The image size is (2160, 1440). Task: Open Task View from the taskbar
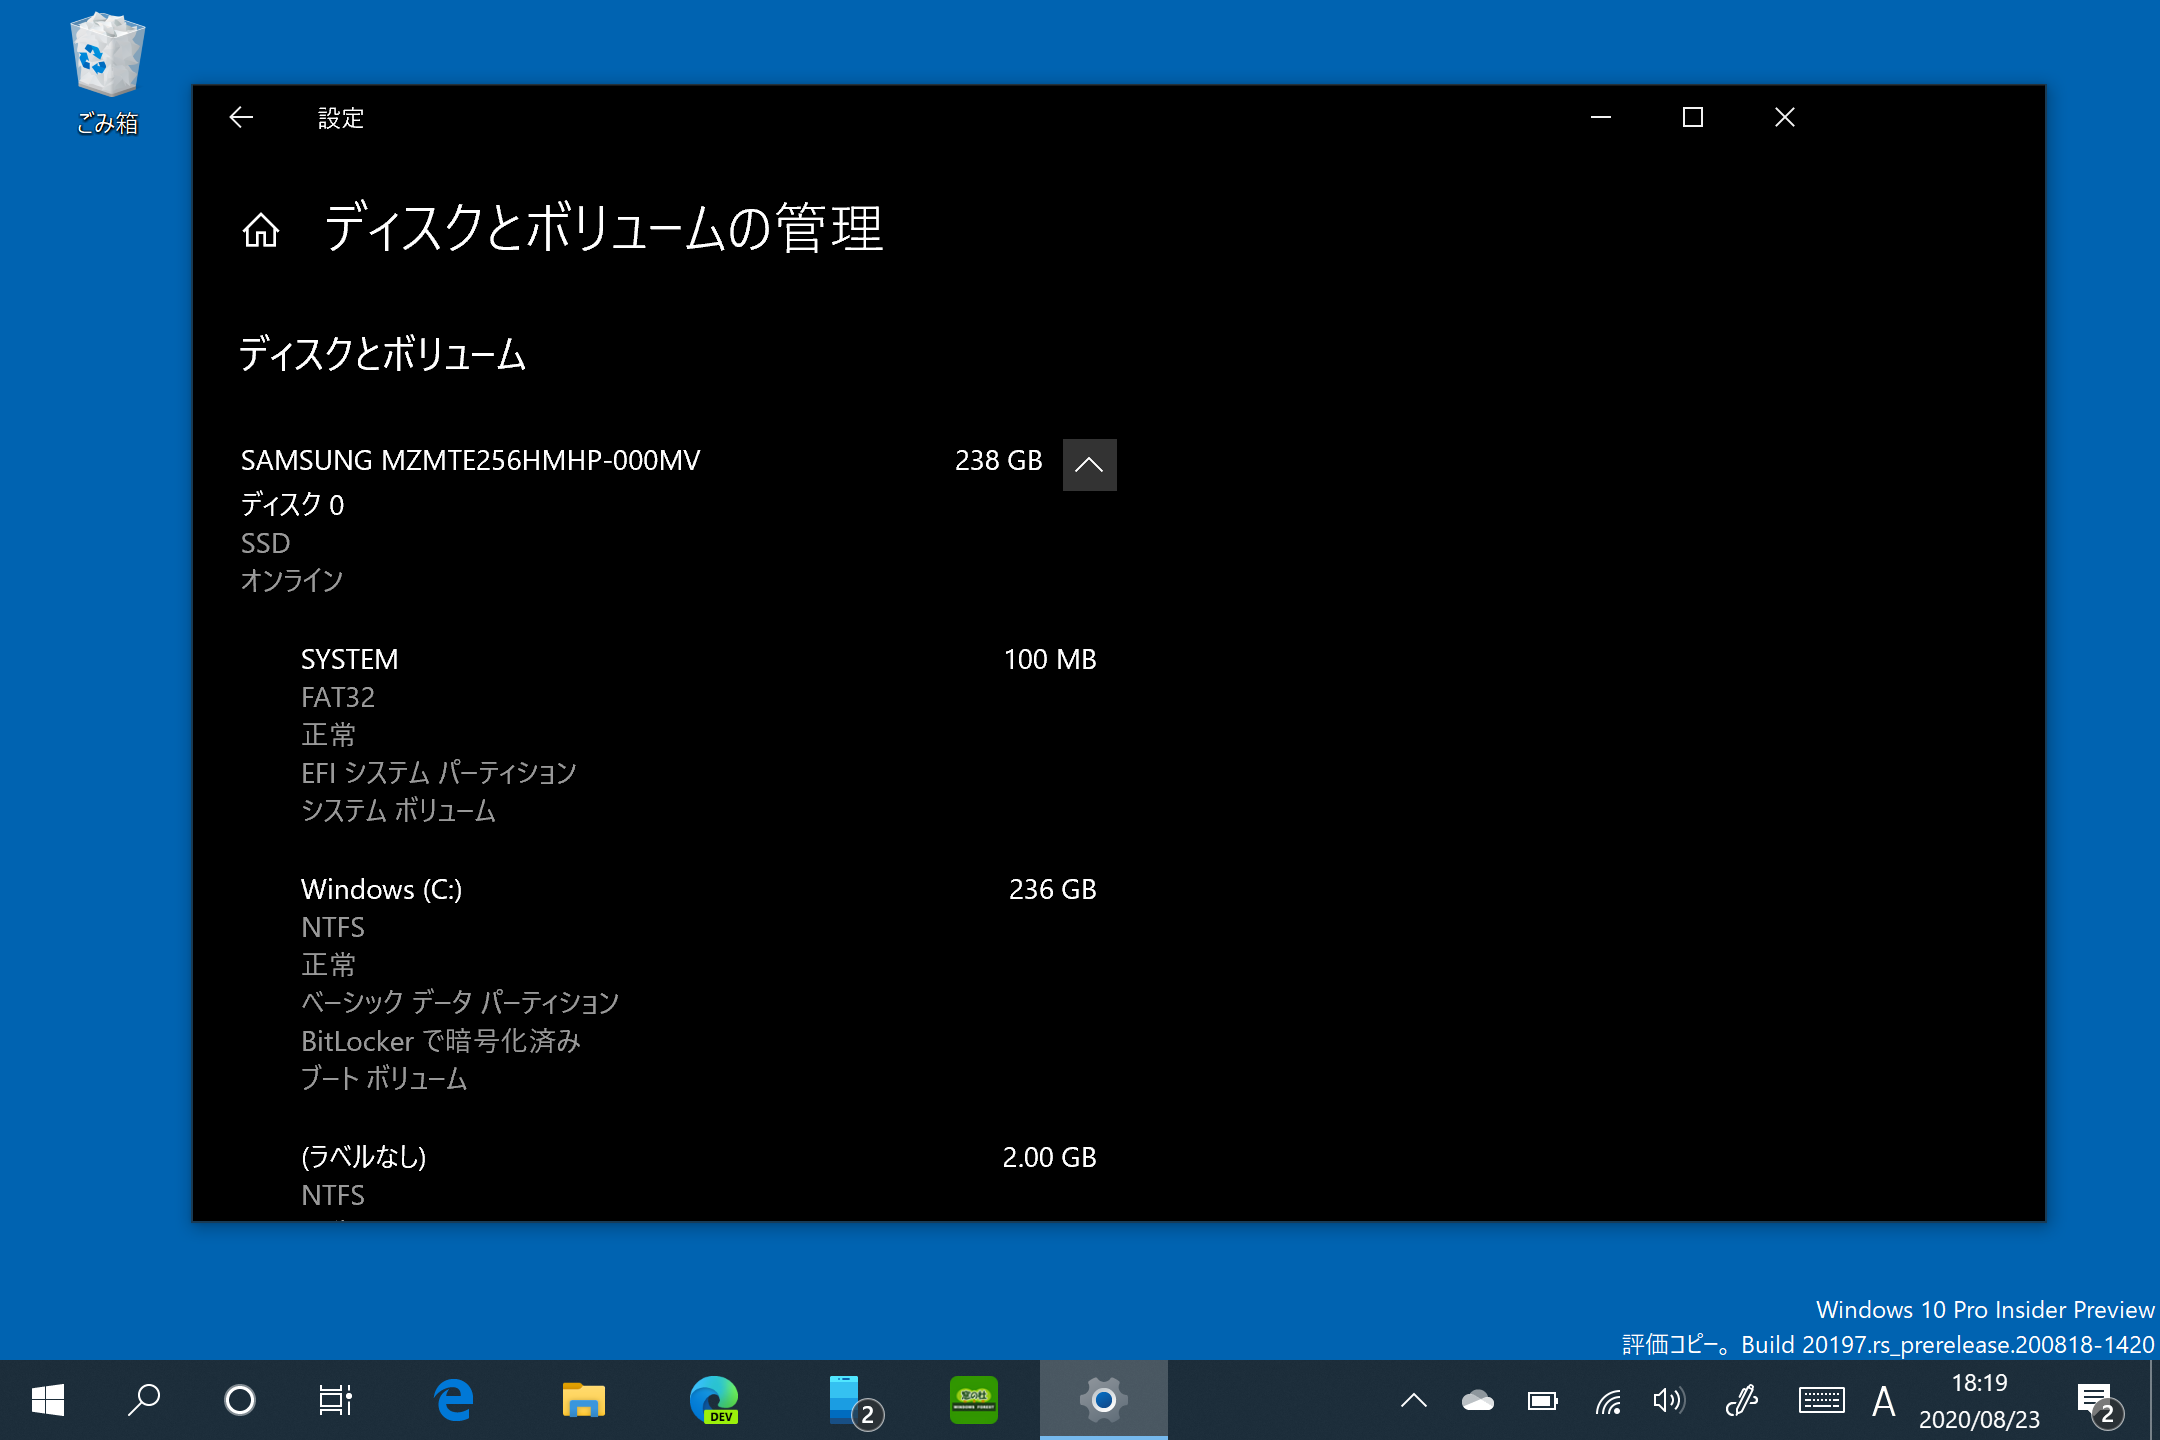tap(335, 1400)
